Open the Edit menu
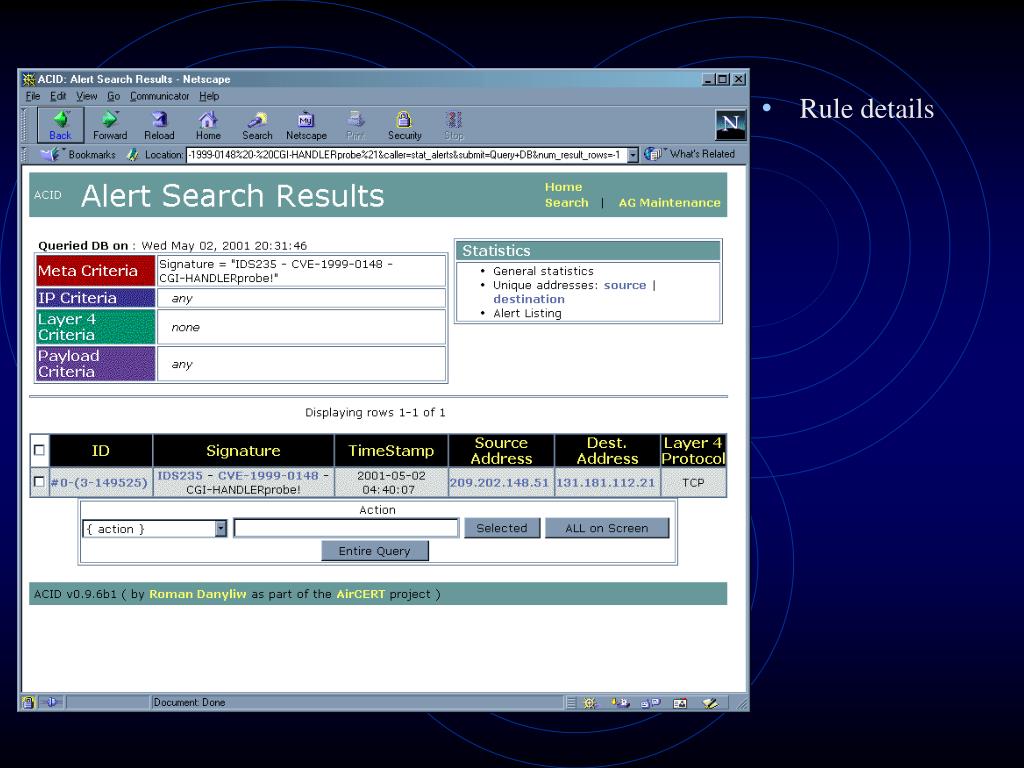Screen dimensions: 1024x768 58,97
